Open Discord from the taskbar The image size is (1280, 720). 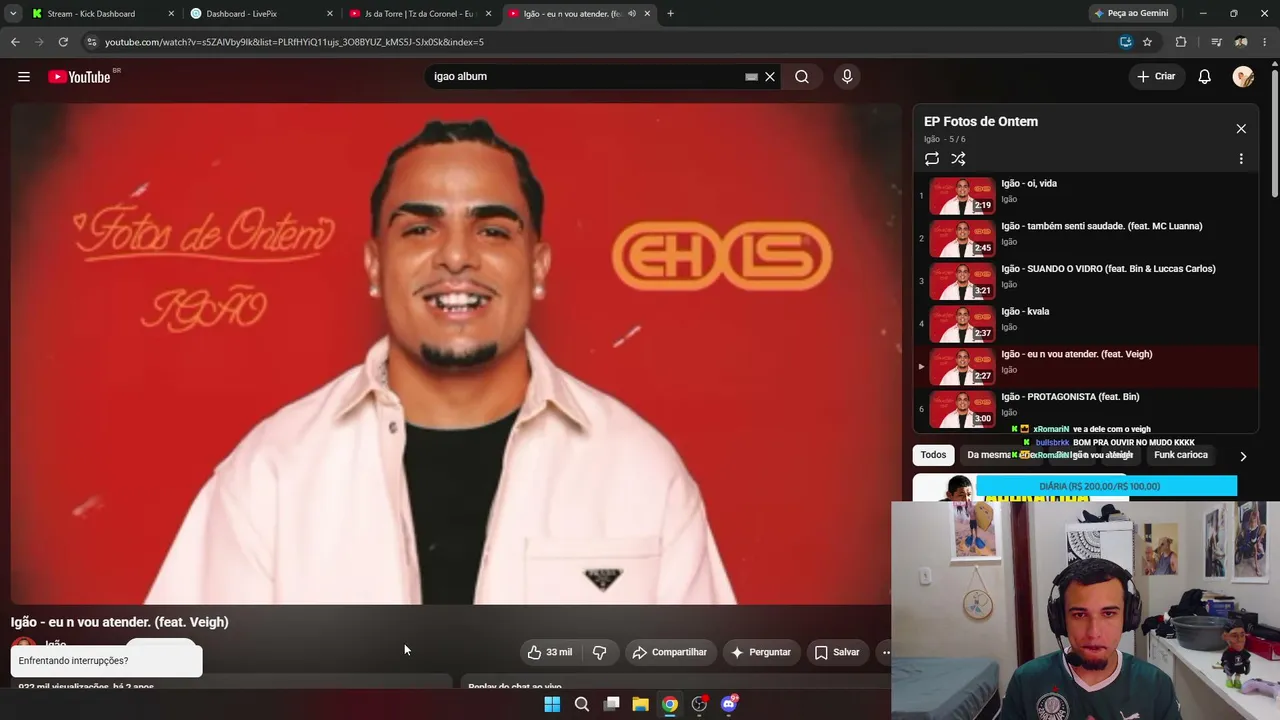729,704
